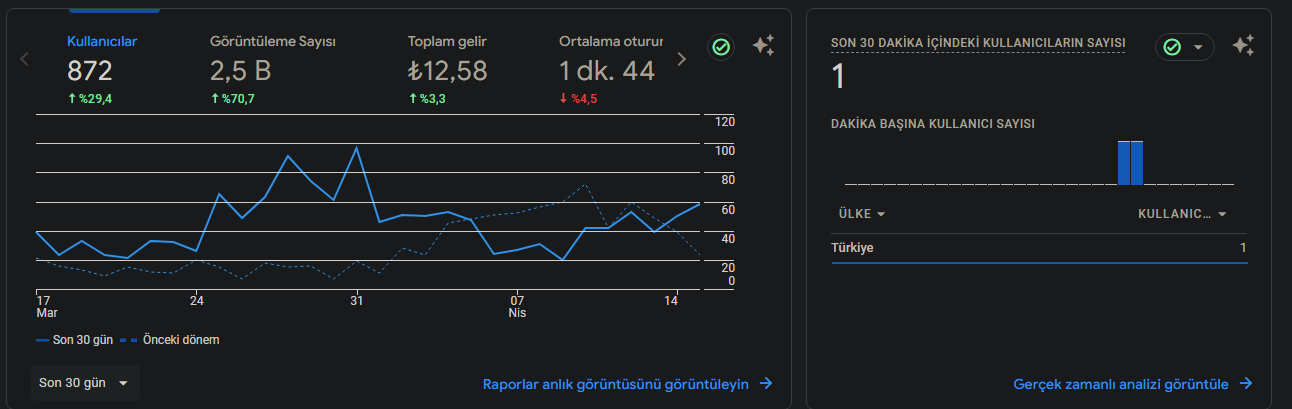Show previous metrics with the left chevron arrow

[x=25, y=59]
